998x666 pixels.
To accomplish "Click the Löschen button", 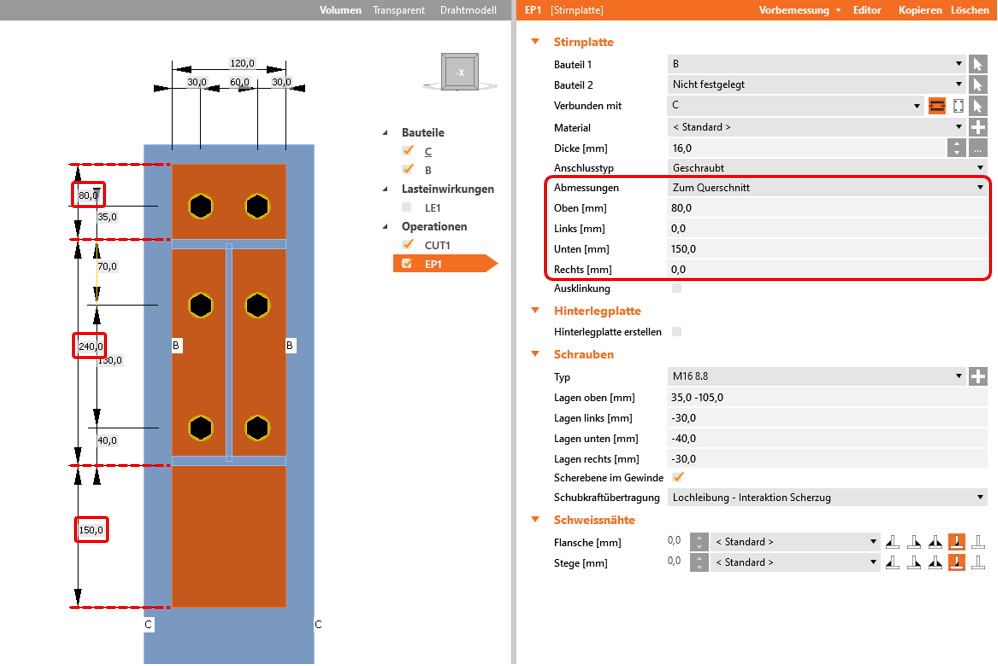I will tap(970, 10).
